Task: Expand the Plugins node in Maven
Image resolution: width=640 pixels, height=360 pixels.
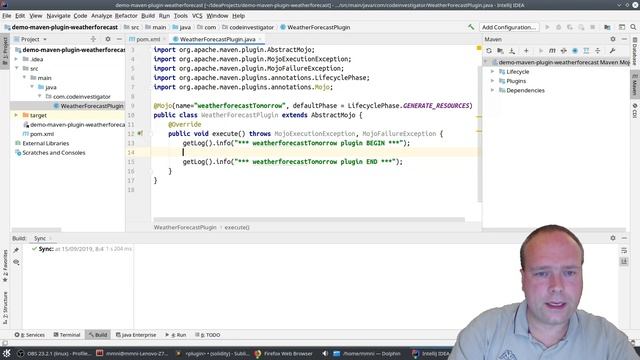Action: [x=492, y=81]
